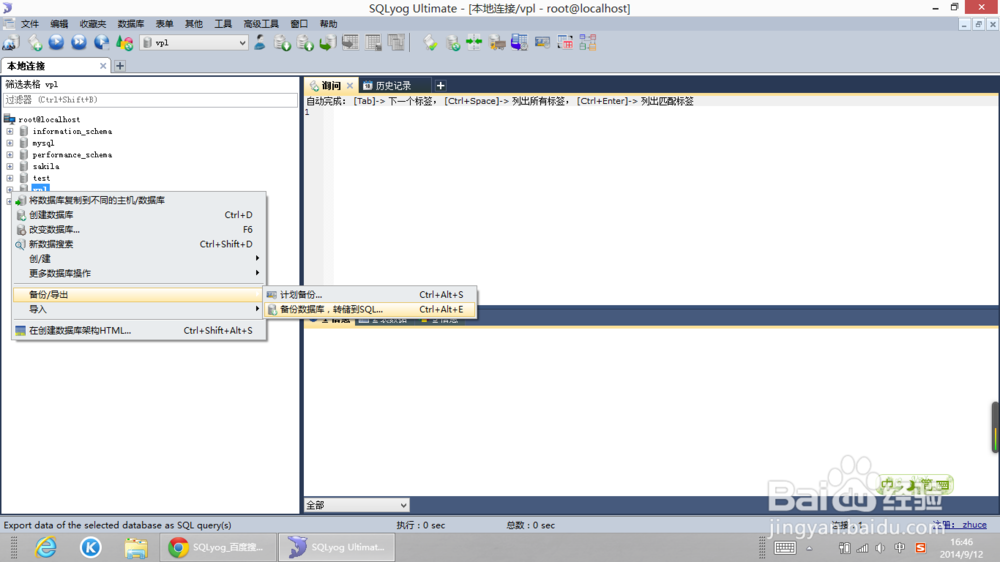Choose 计划备份... menu item

coord(370,295)
